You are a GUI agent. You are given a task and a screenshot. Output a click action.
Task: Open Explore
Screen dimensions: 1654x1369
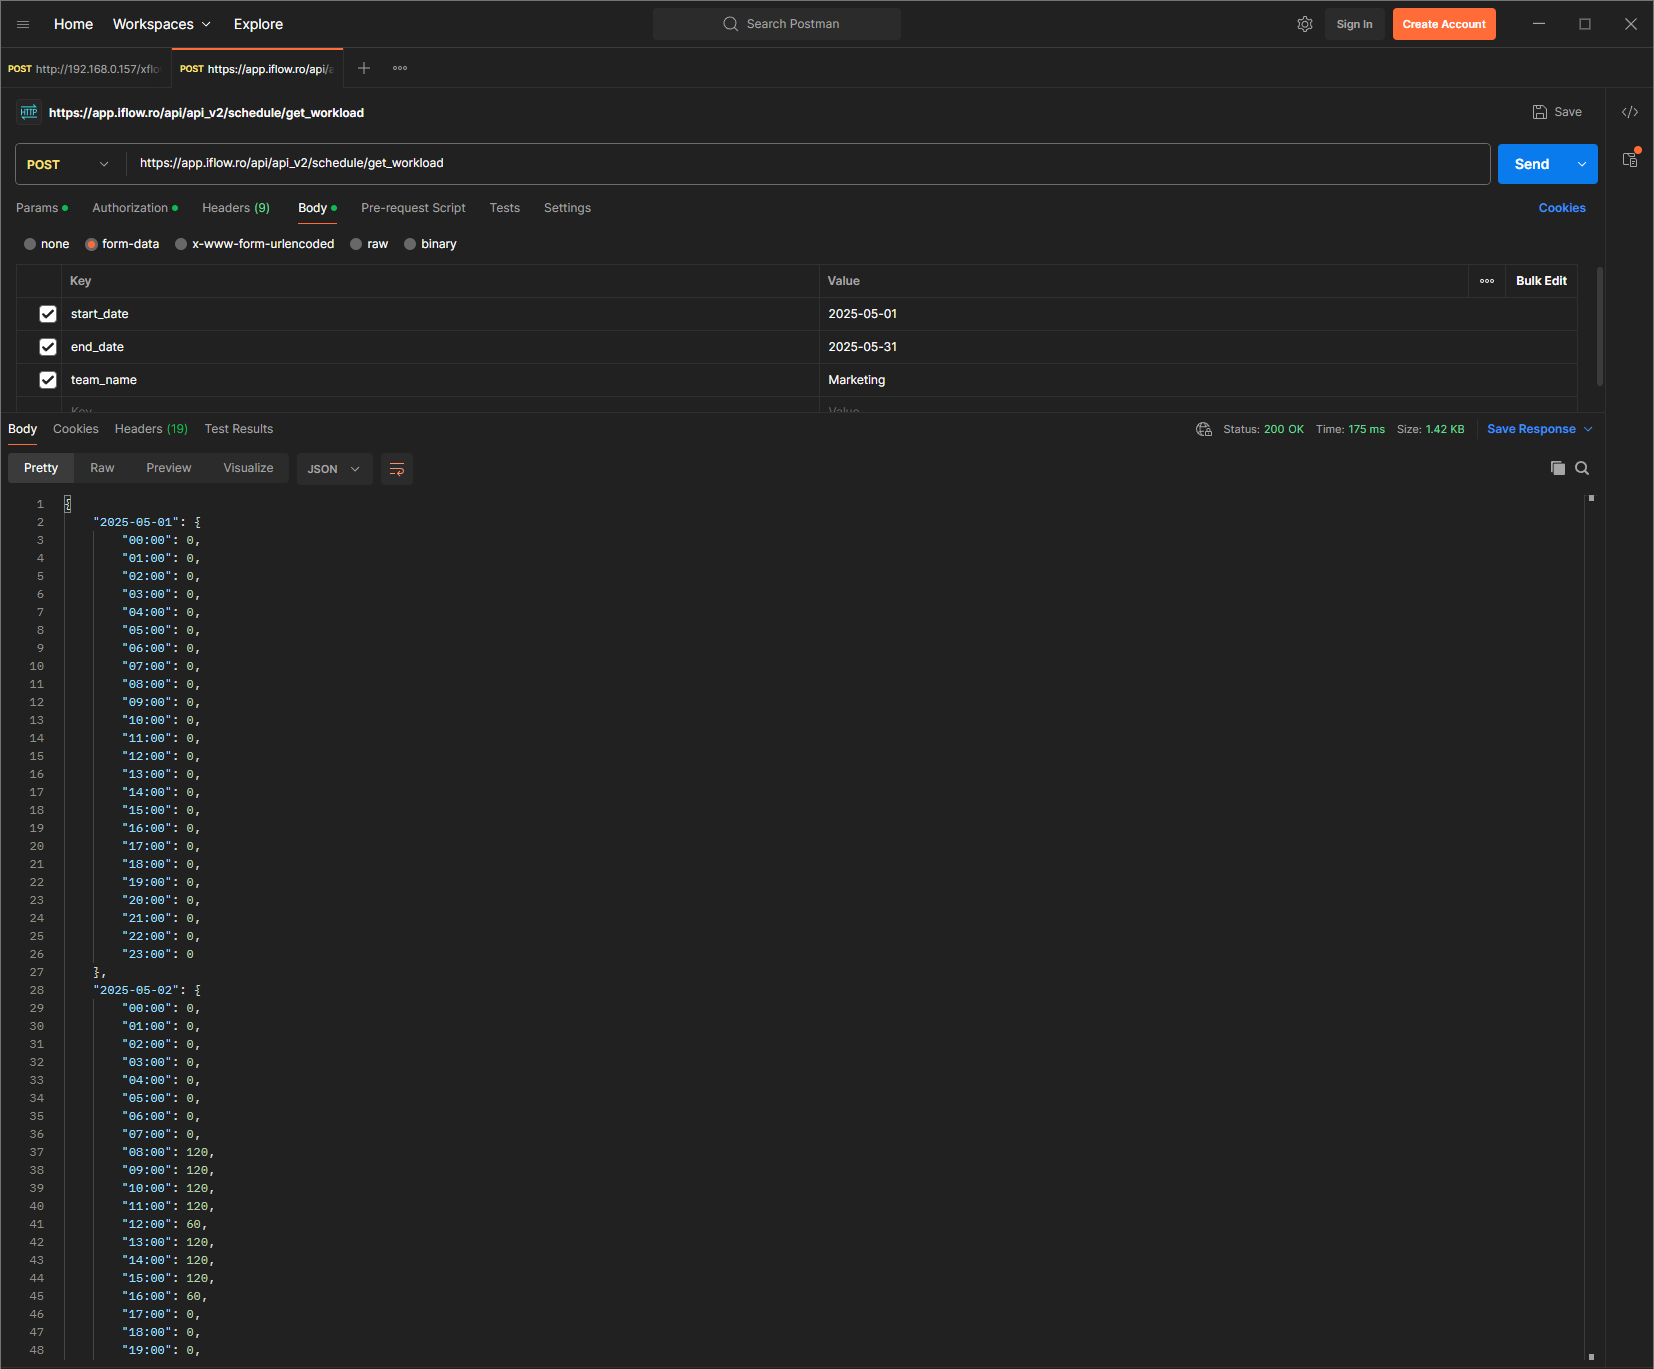[258, 24]
